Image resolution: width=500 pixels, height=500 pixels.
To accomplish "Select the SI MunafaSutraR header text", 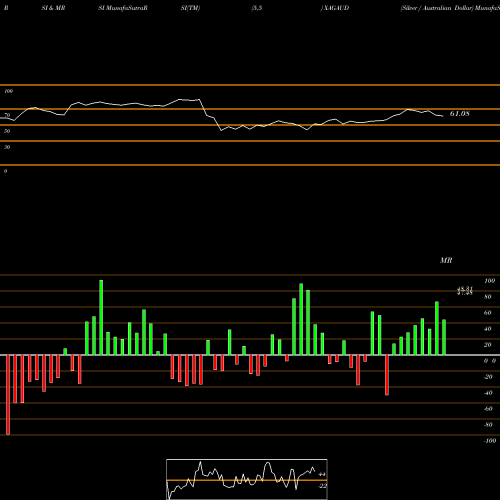I will (123, 8).
